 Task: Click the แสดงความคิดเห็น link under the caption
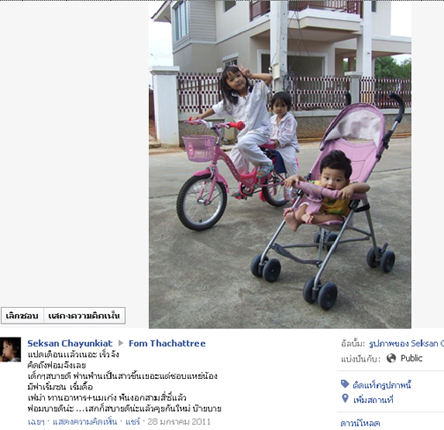click(85, 422)
